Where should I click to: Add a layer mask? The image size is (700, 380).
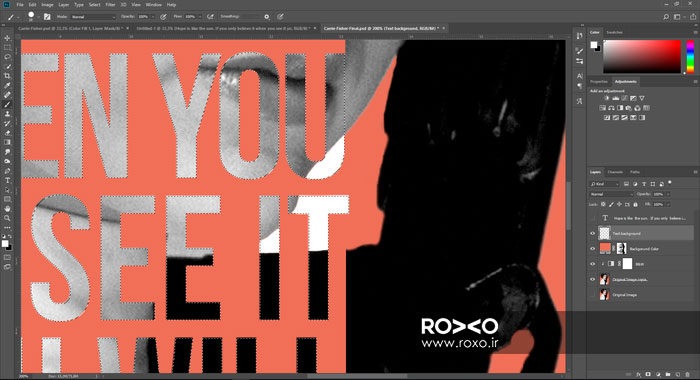coord(648,374)
